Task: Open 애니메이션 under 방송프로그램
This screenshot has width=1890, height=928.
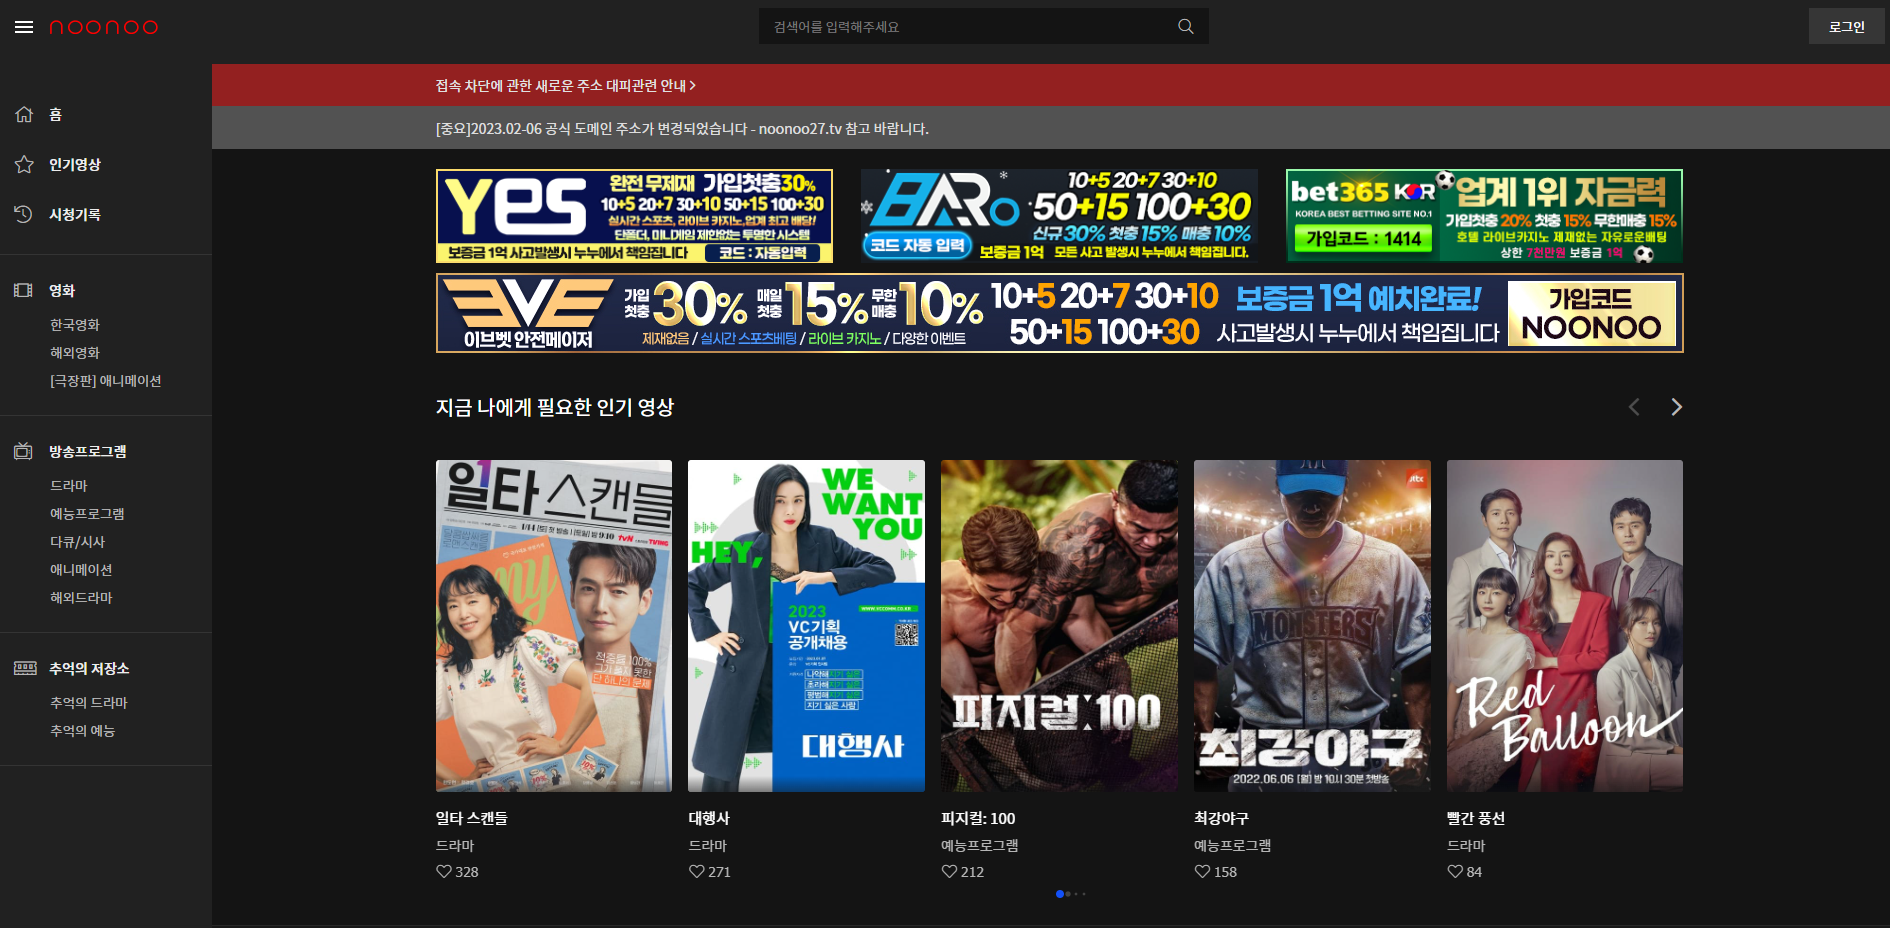Action: 81,569
